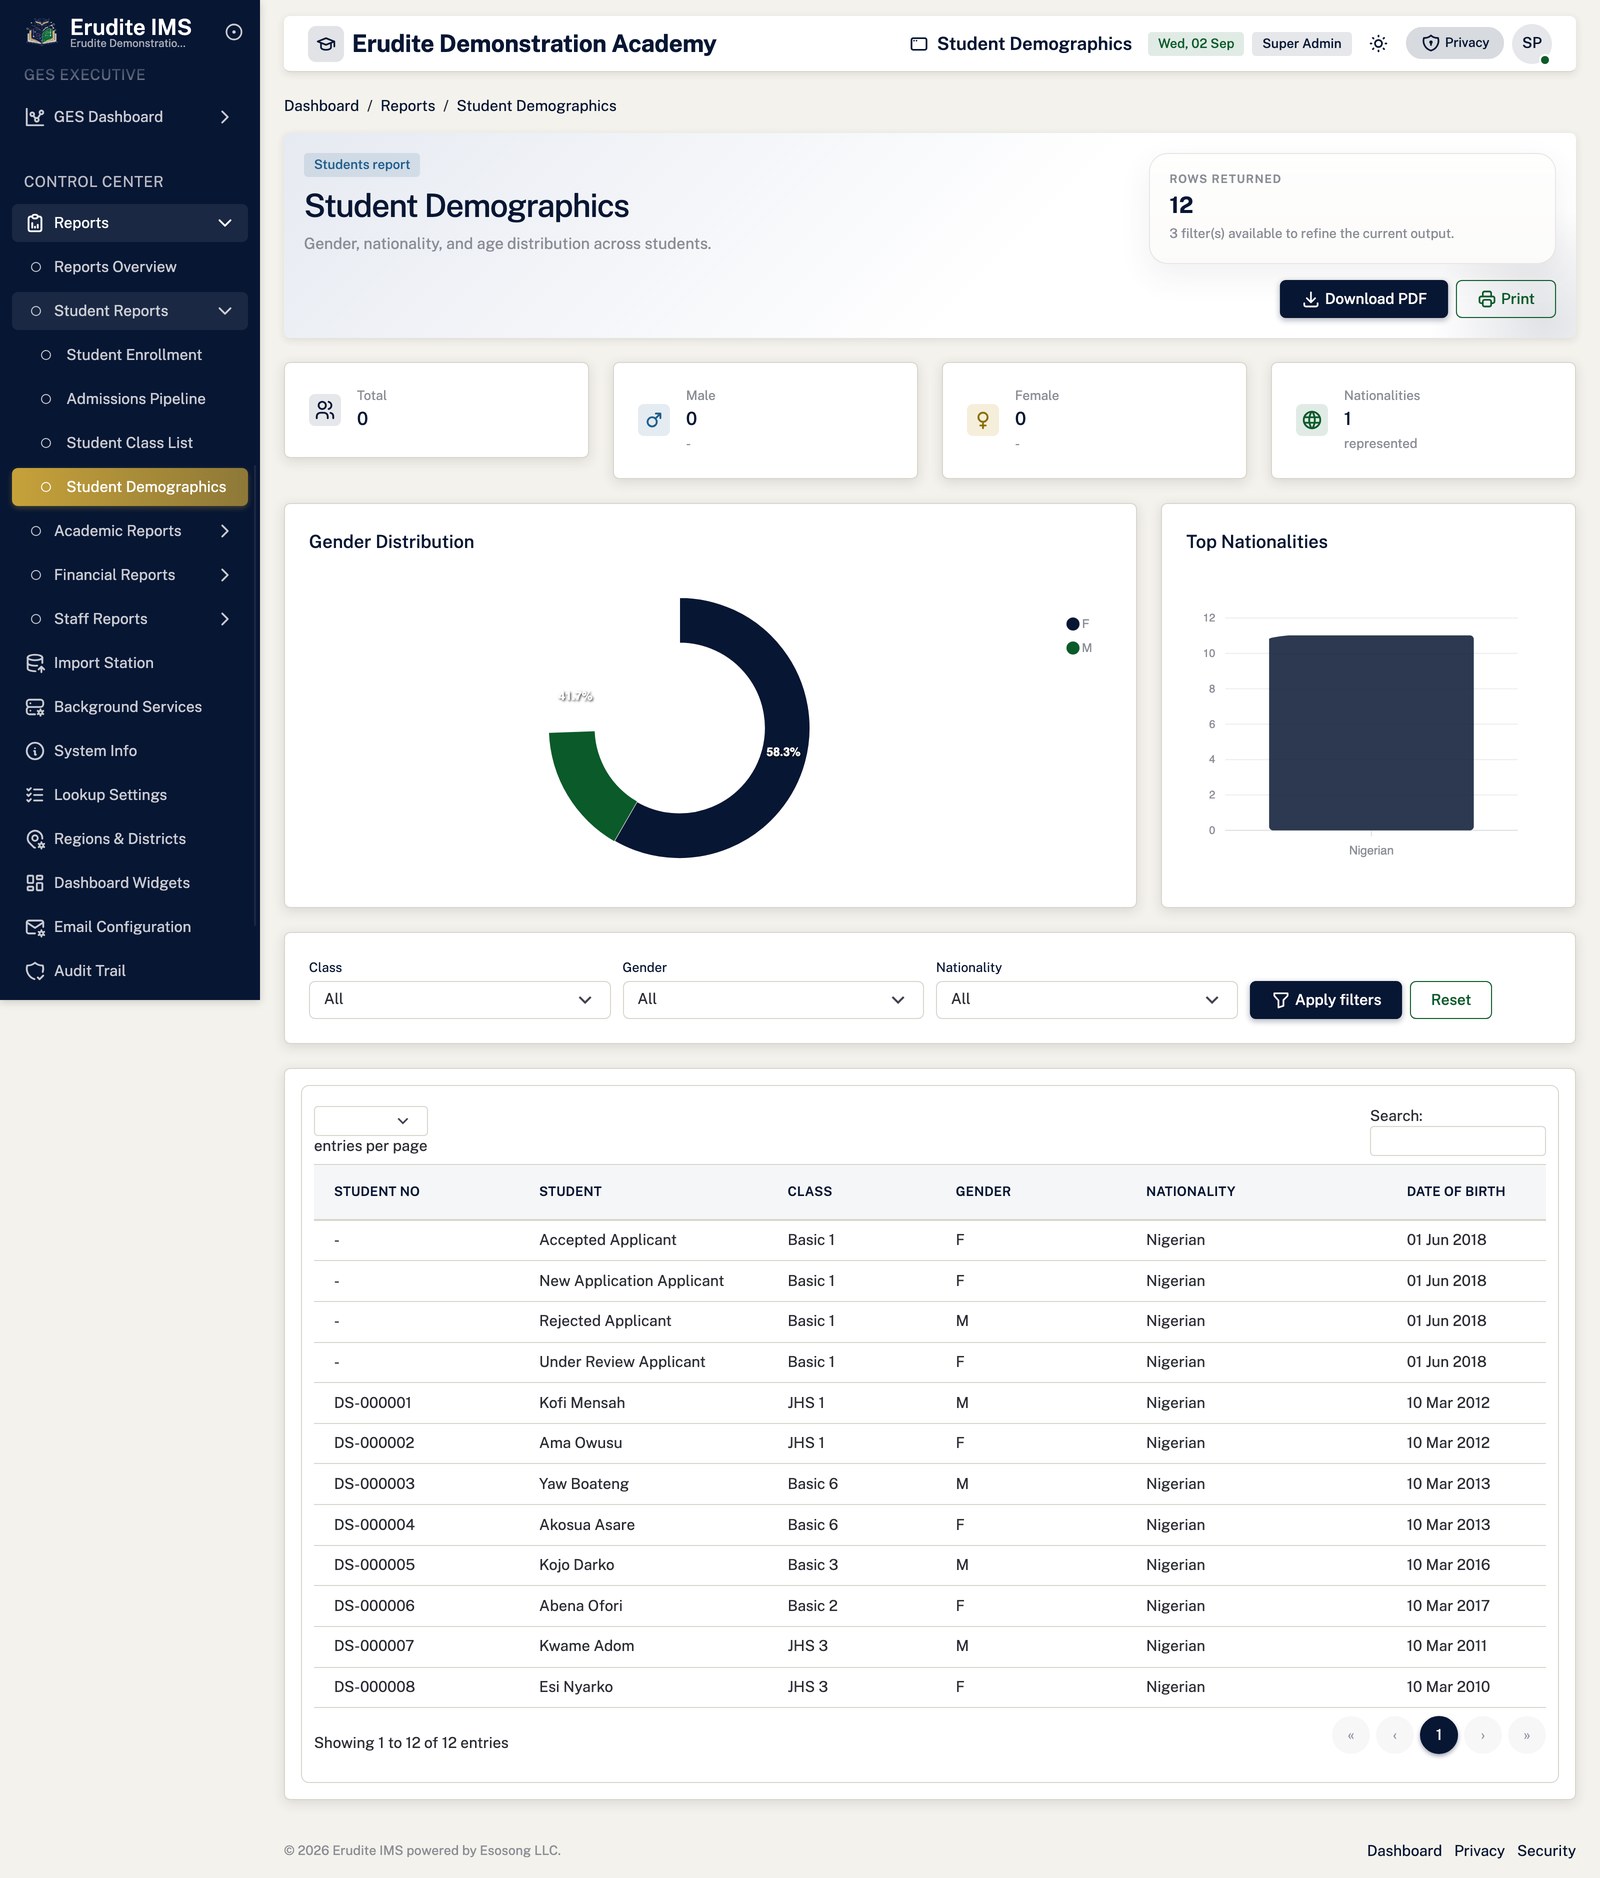
Task: Open the entries per page dropdown
Action: point(371,1121)
